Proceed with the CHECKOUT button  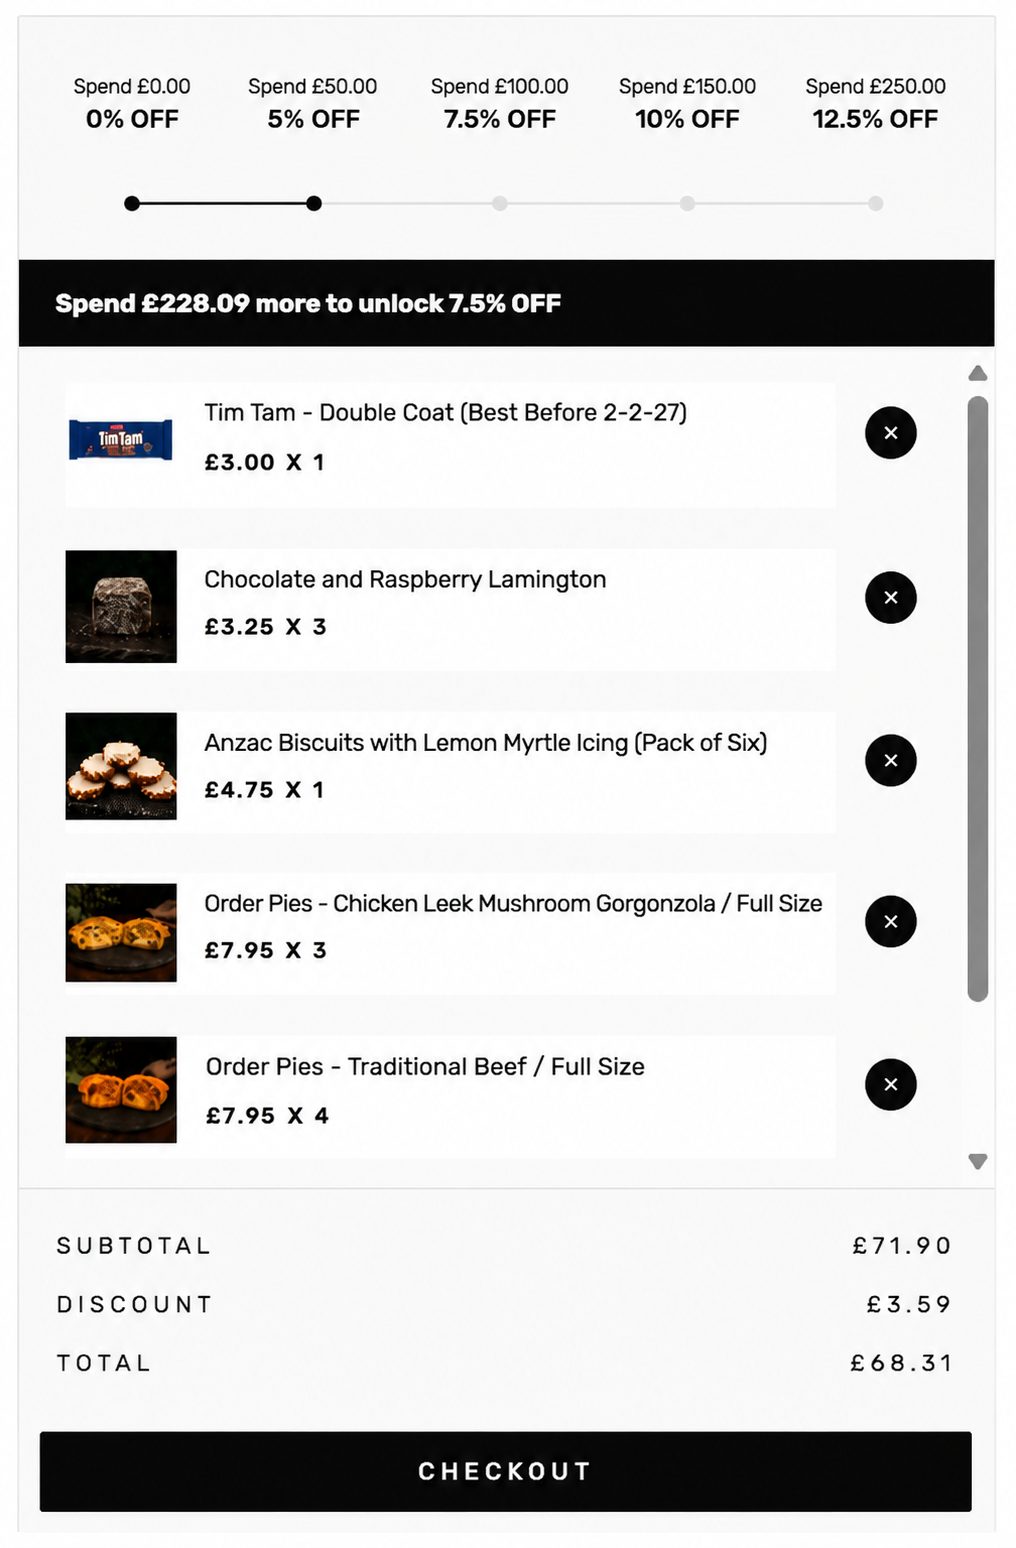pyautogui.click(x=505, y=1471)
